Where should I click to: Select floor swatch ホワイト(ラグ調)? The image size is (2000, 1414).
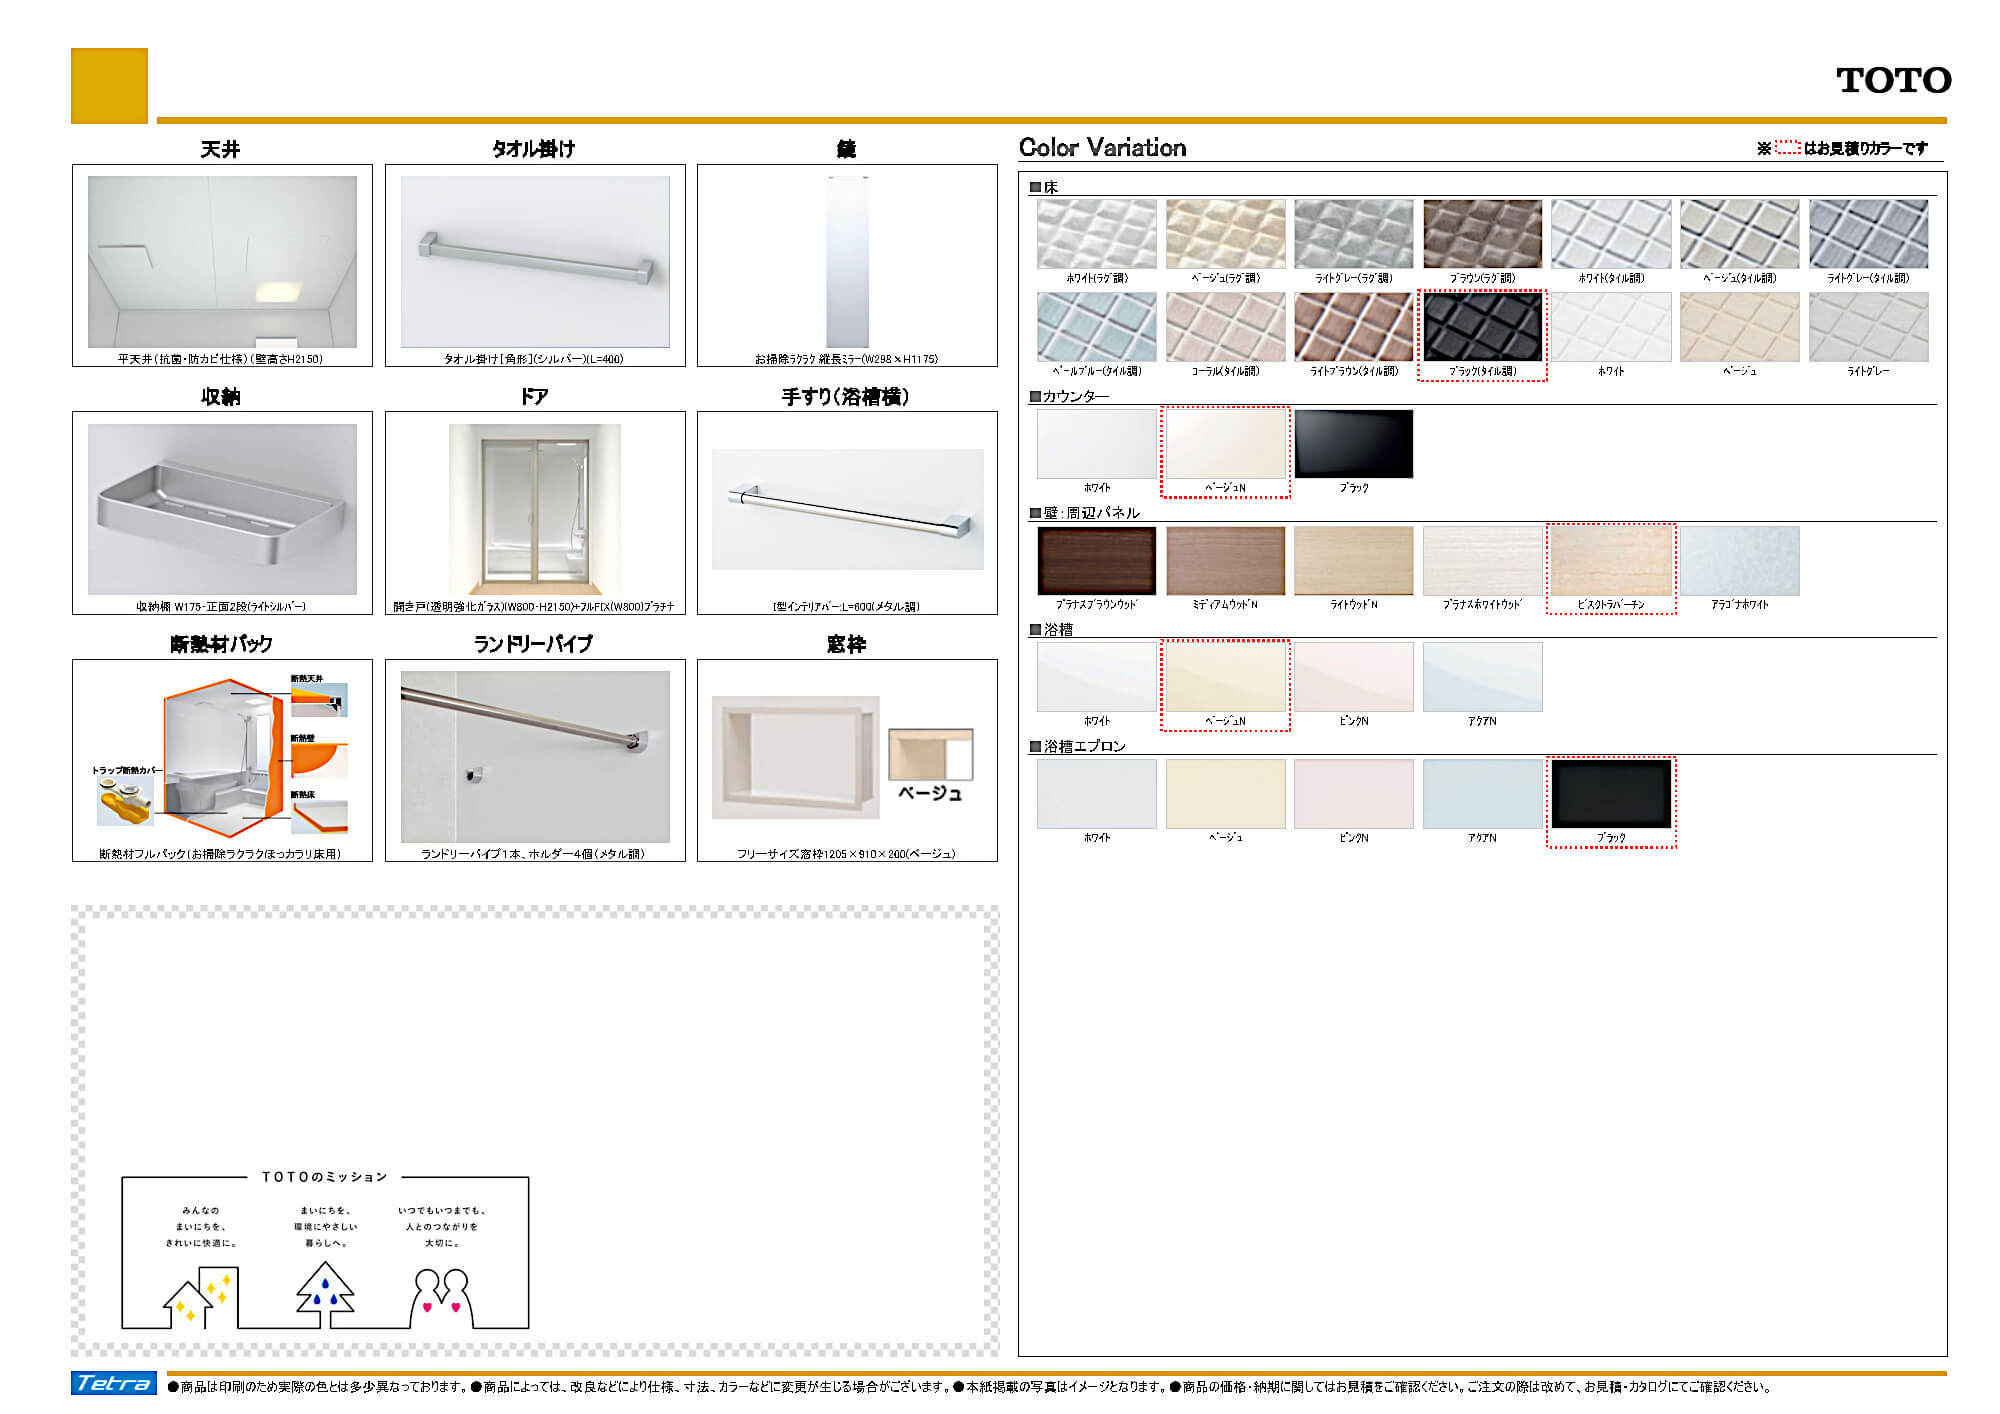[1097, 234]
